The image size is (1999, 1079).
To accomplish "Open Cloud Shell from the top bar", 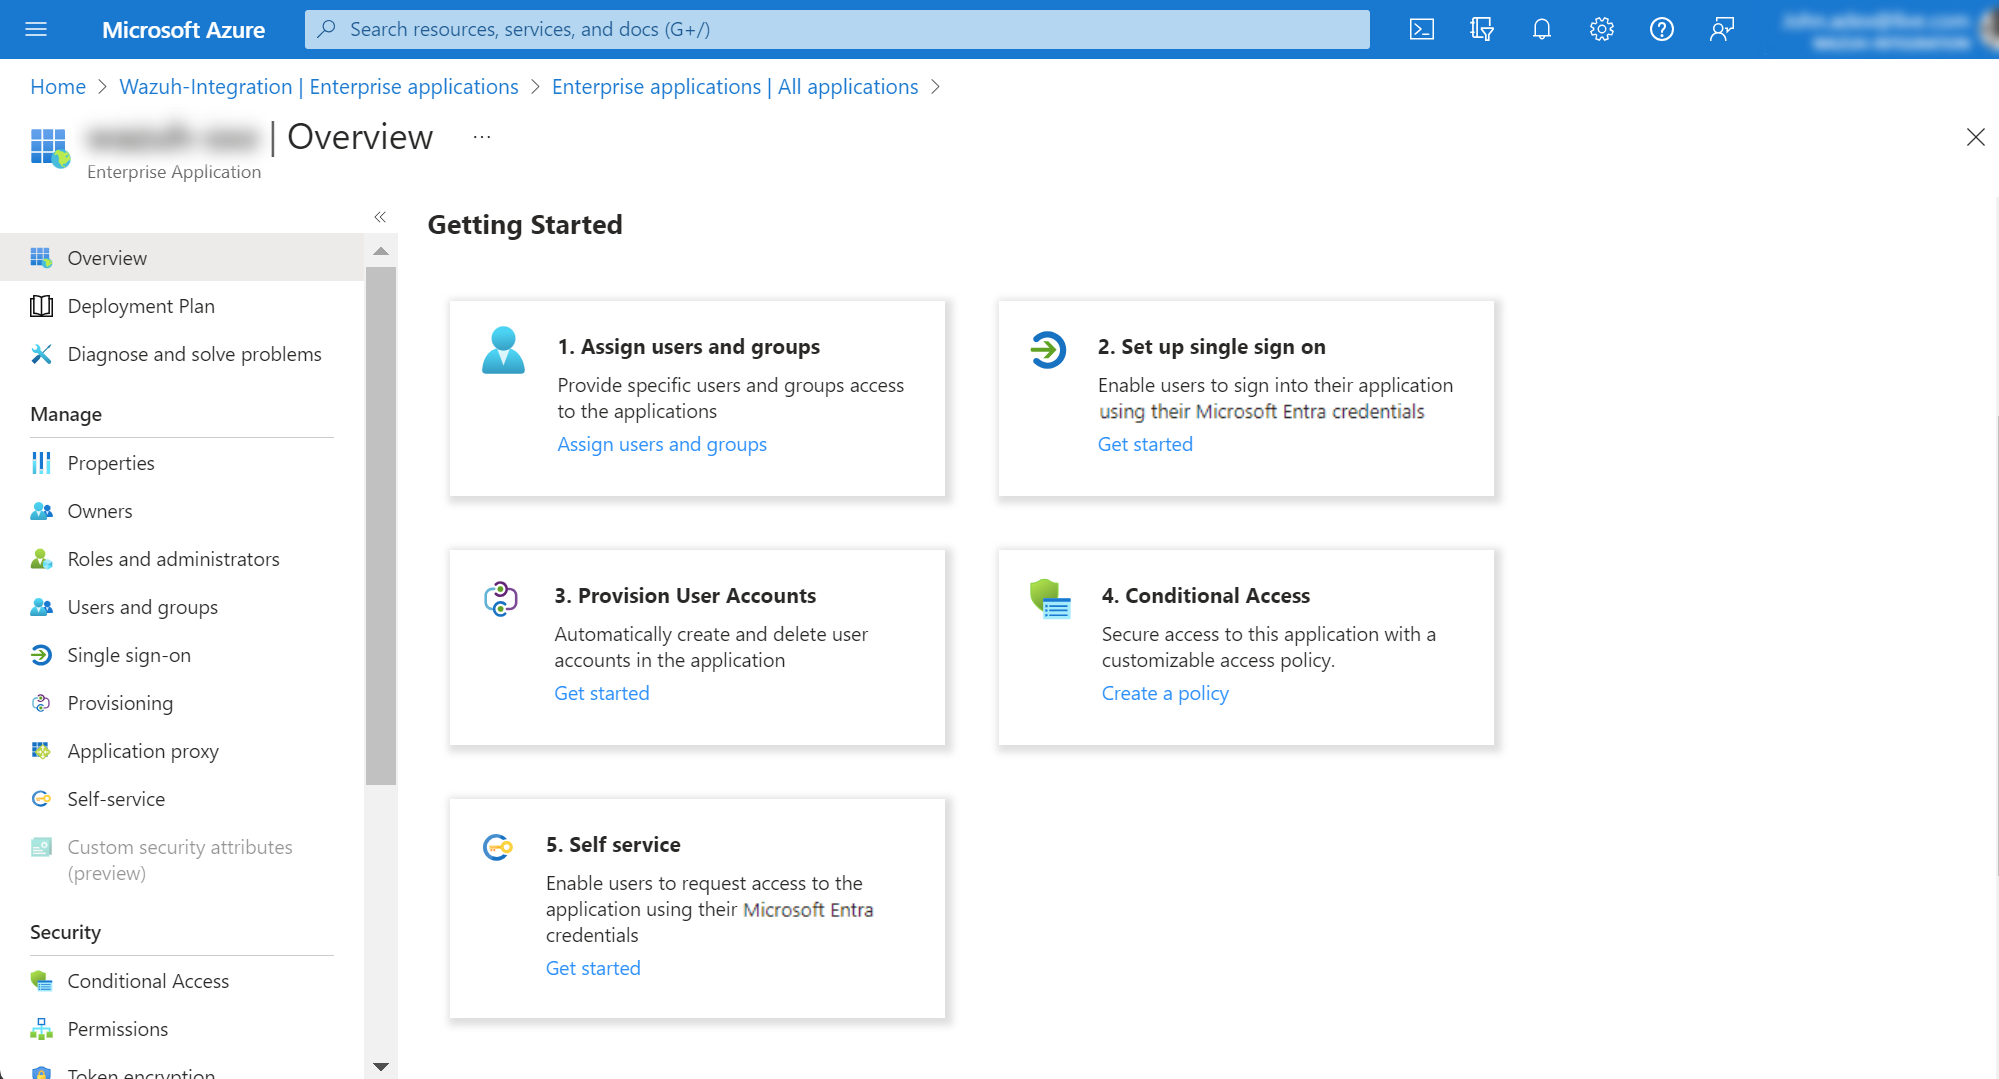I will [x=1421, y=29].
